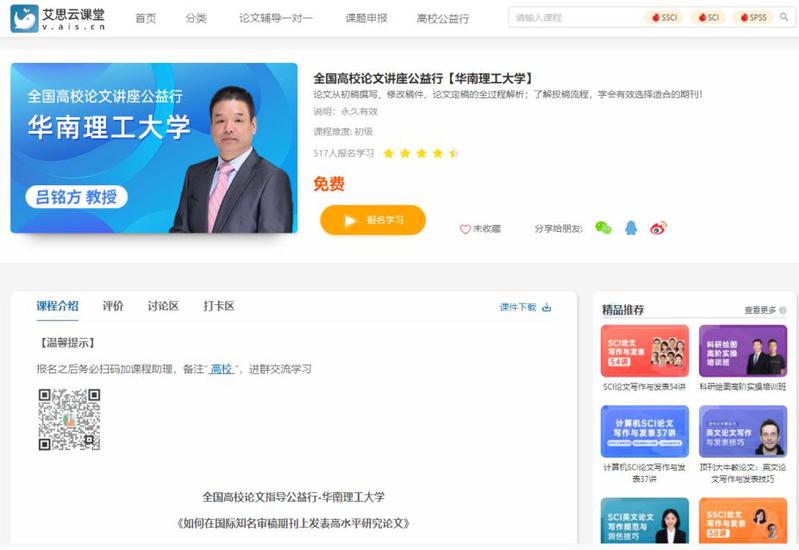Open the 华南理工大学 course banner image
The height and width of the screenshot is (550, 799).
(x=154, y=148)
